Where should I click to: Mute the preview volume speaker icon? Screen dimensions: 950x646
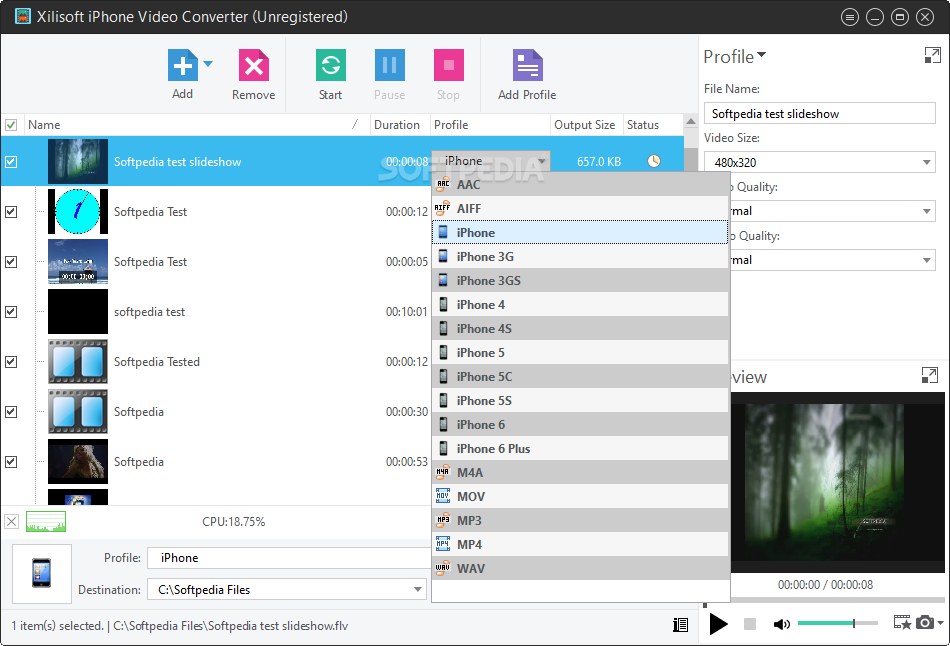782,624
